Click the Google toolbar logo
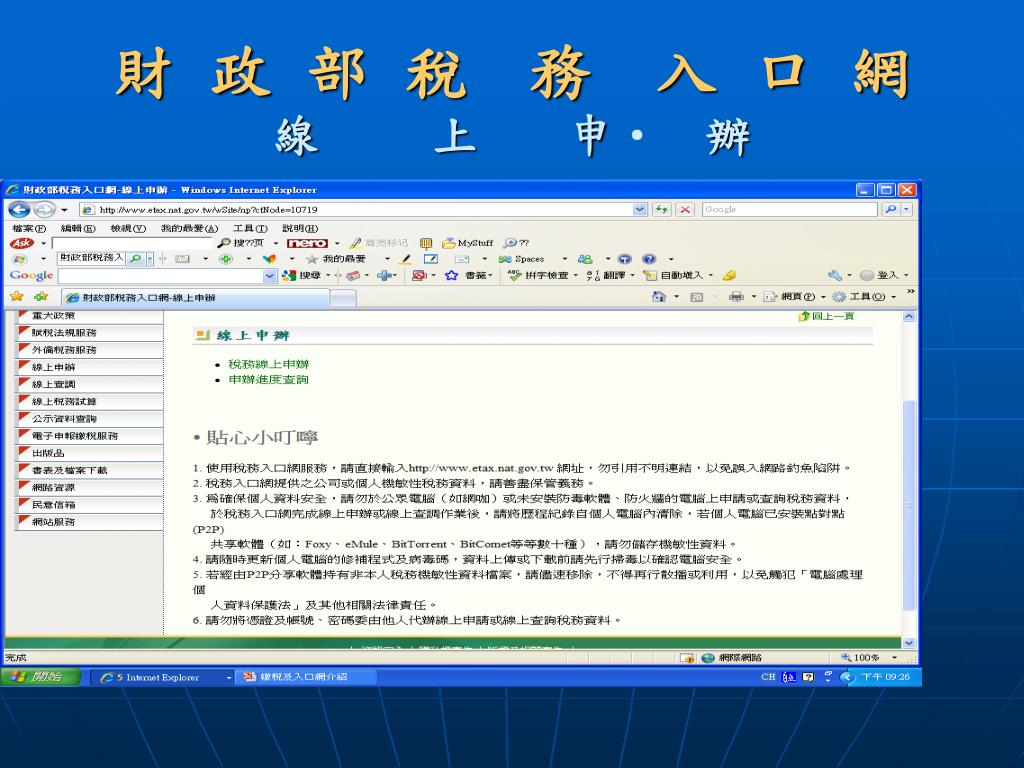Screen dimensions: 1024x768 point(31,276)
